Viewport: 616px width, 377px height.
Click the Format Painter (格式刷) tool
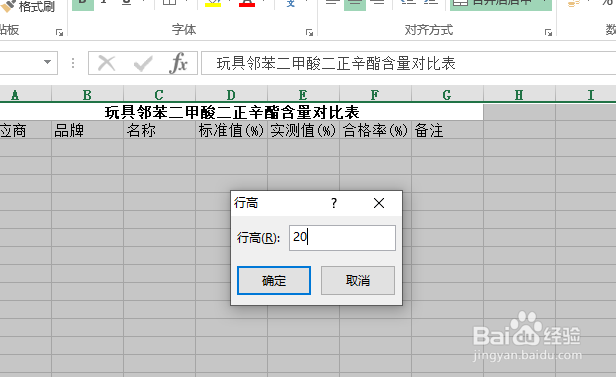tap(28, 6)
